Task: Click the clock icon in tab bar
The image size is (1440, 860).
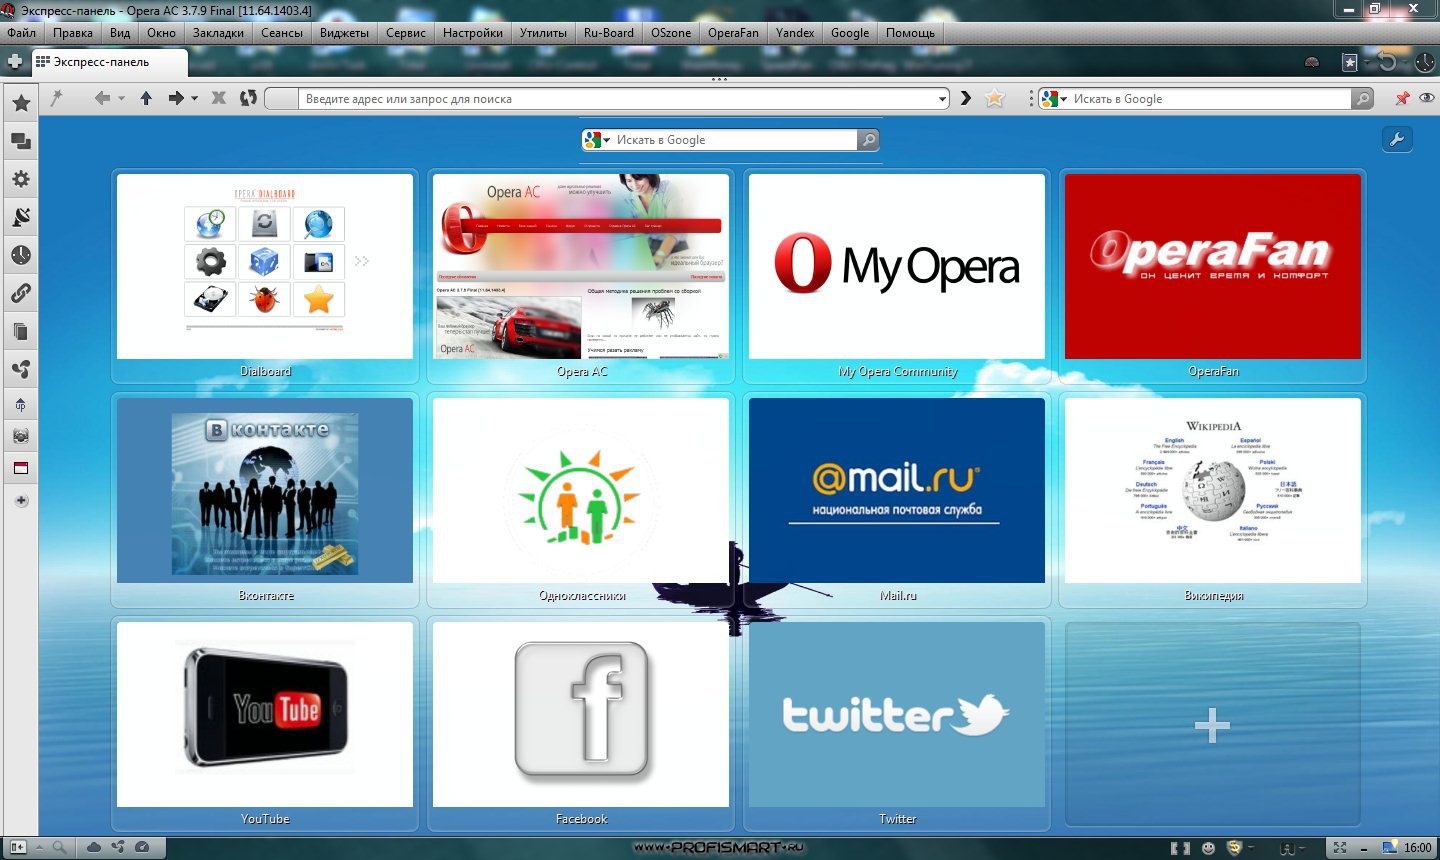Action: click(1424, 62)
